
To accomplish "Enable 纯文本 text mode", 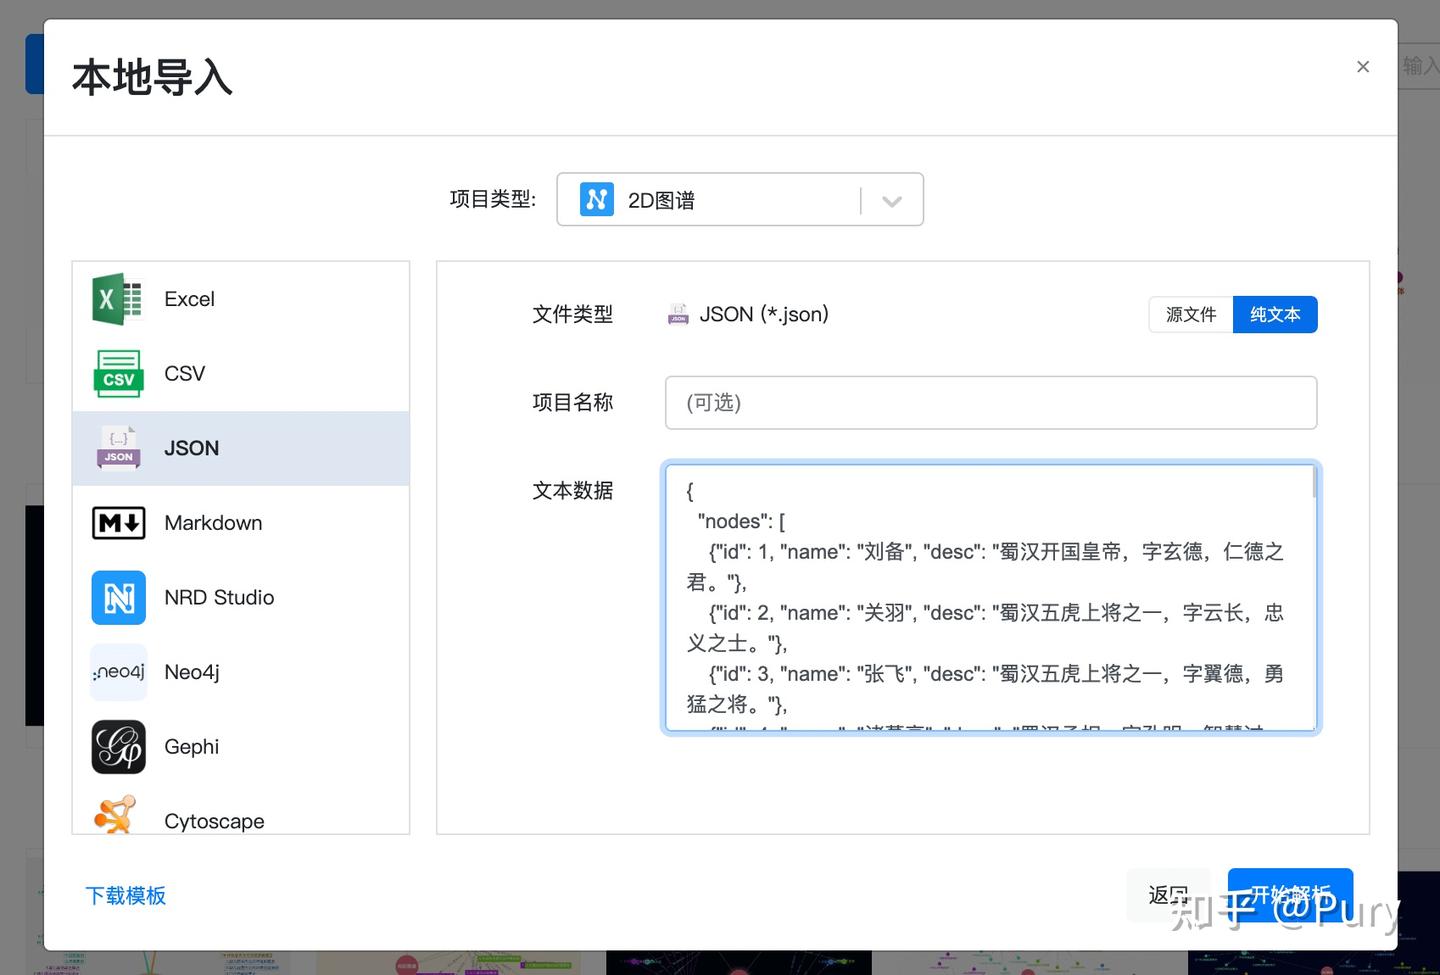I will coord(1275,314).
